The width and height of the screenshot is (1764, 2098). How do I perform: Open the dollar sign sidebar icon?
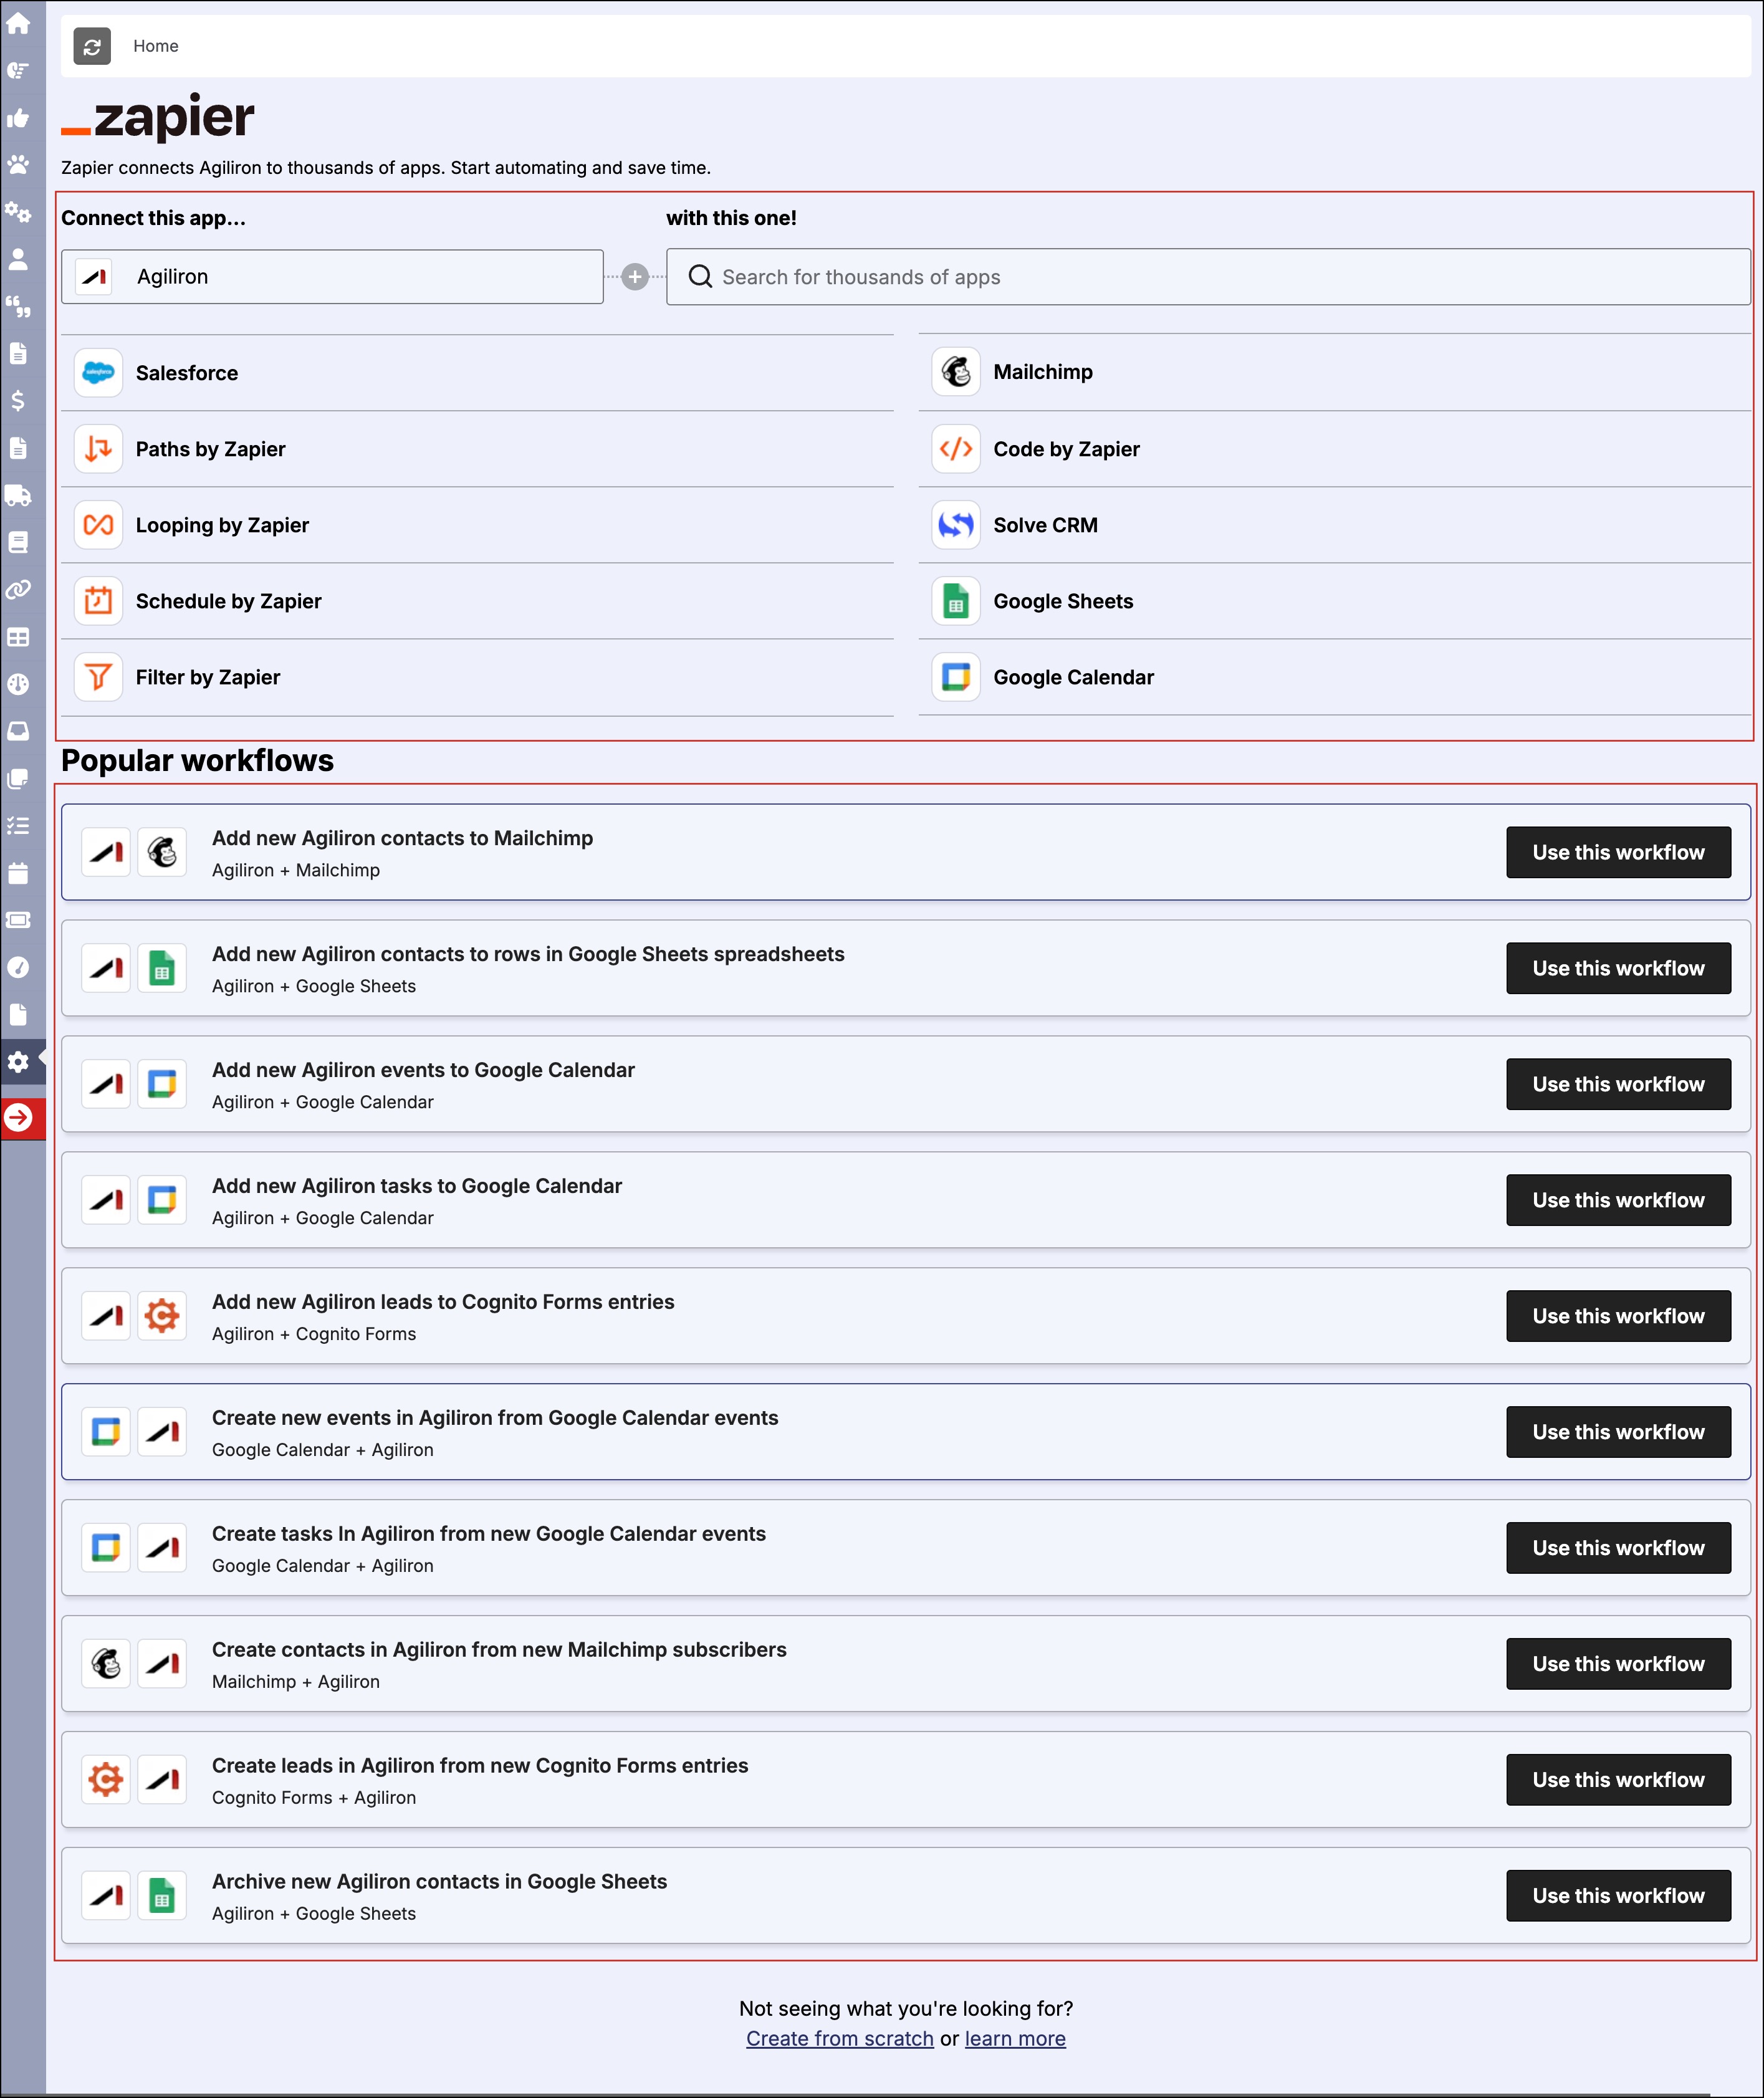18,401
